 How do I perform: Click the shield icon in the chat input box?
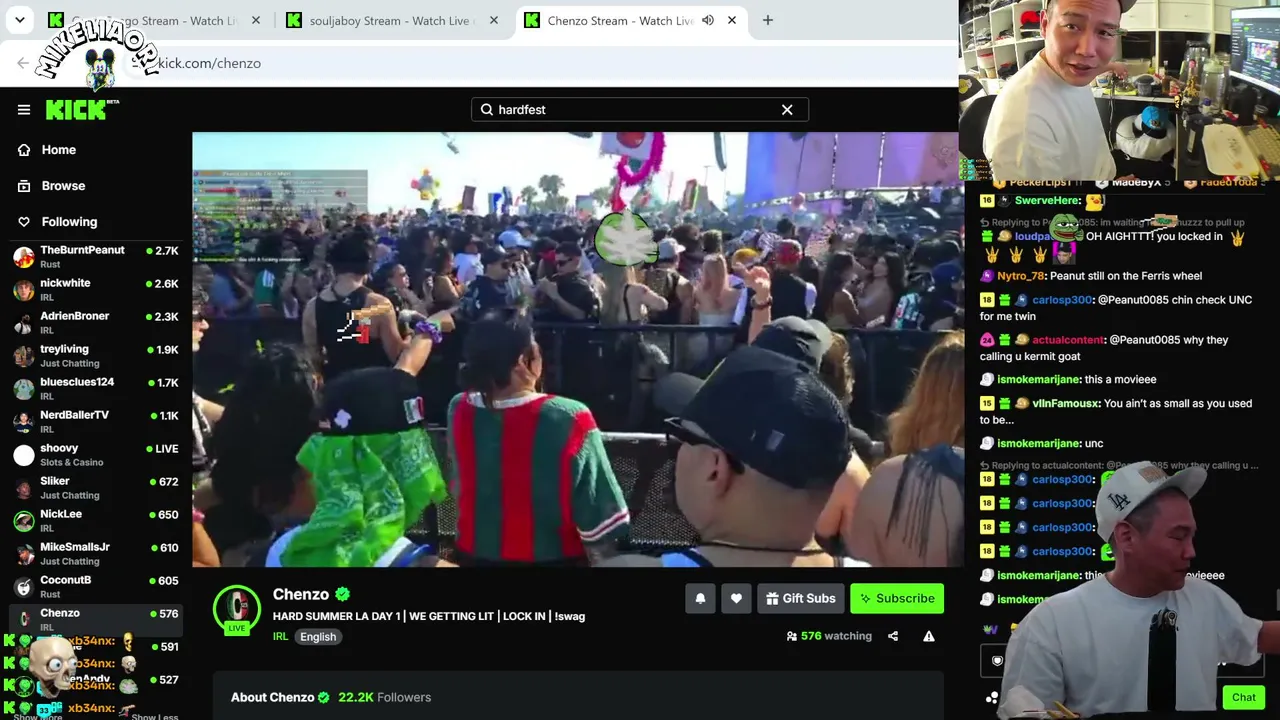997,661
